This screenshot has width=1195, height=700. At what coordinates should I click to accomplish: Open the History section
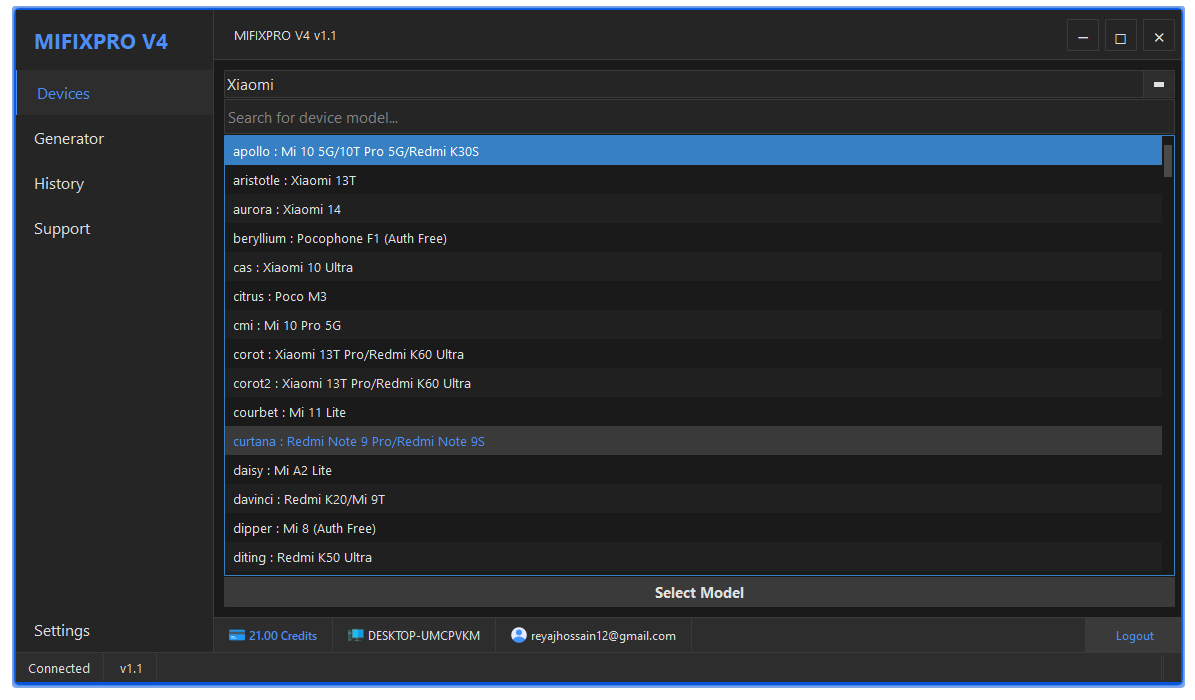(x=59, y=184)
